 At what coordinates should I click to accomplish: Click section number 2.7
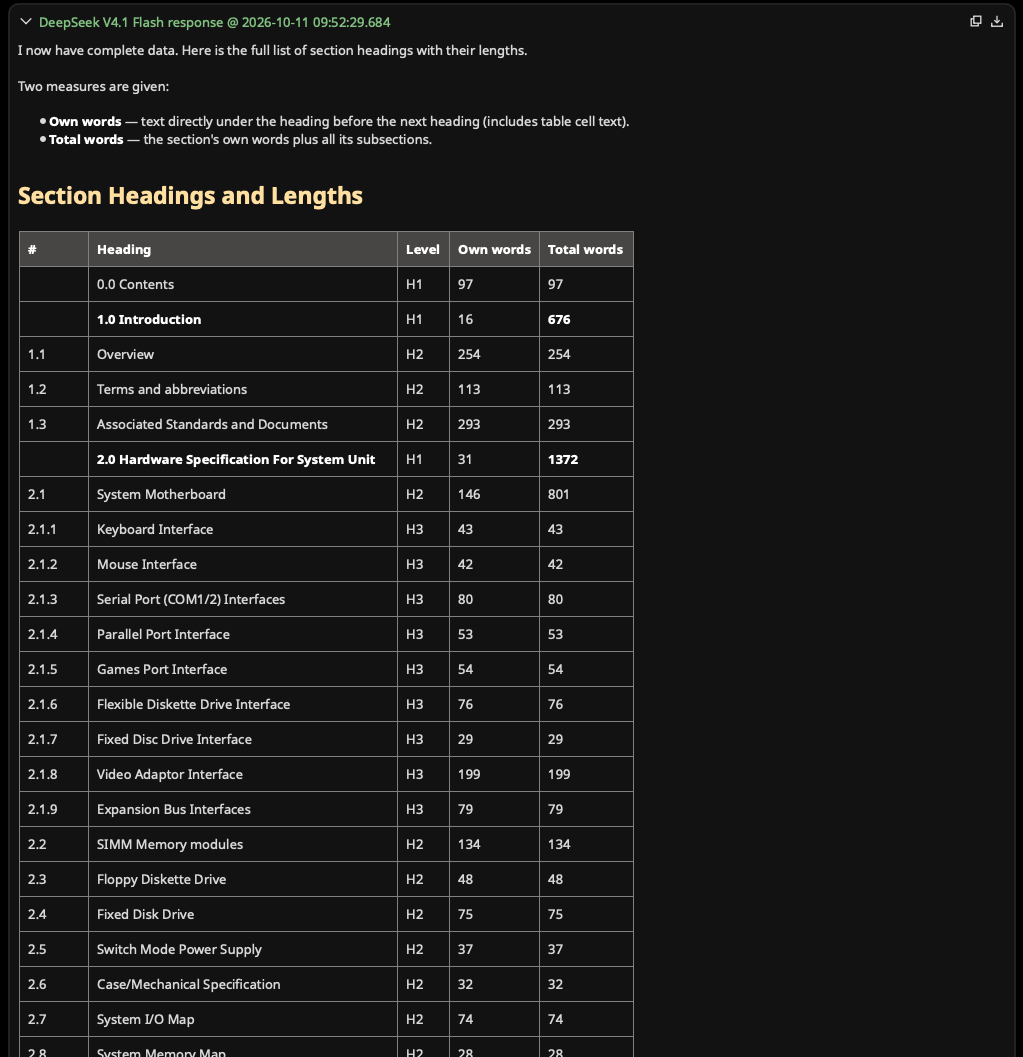pyautogui.click(x=37, y=1020)
